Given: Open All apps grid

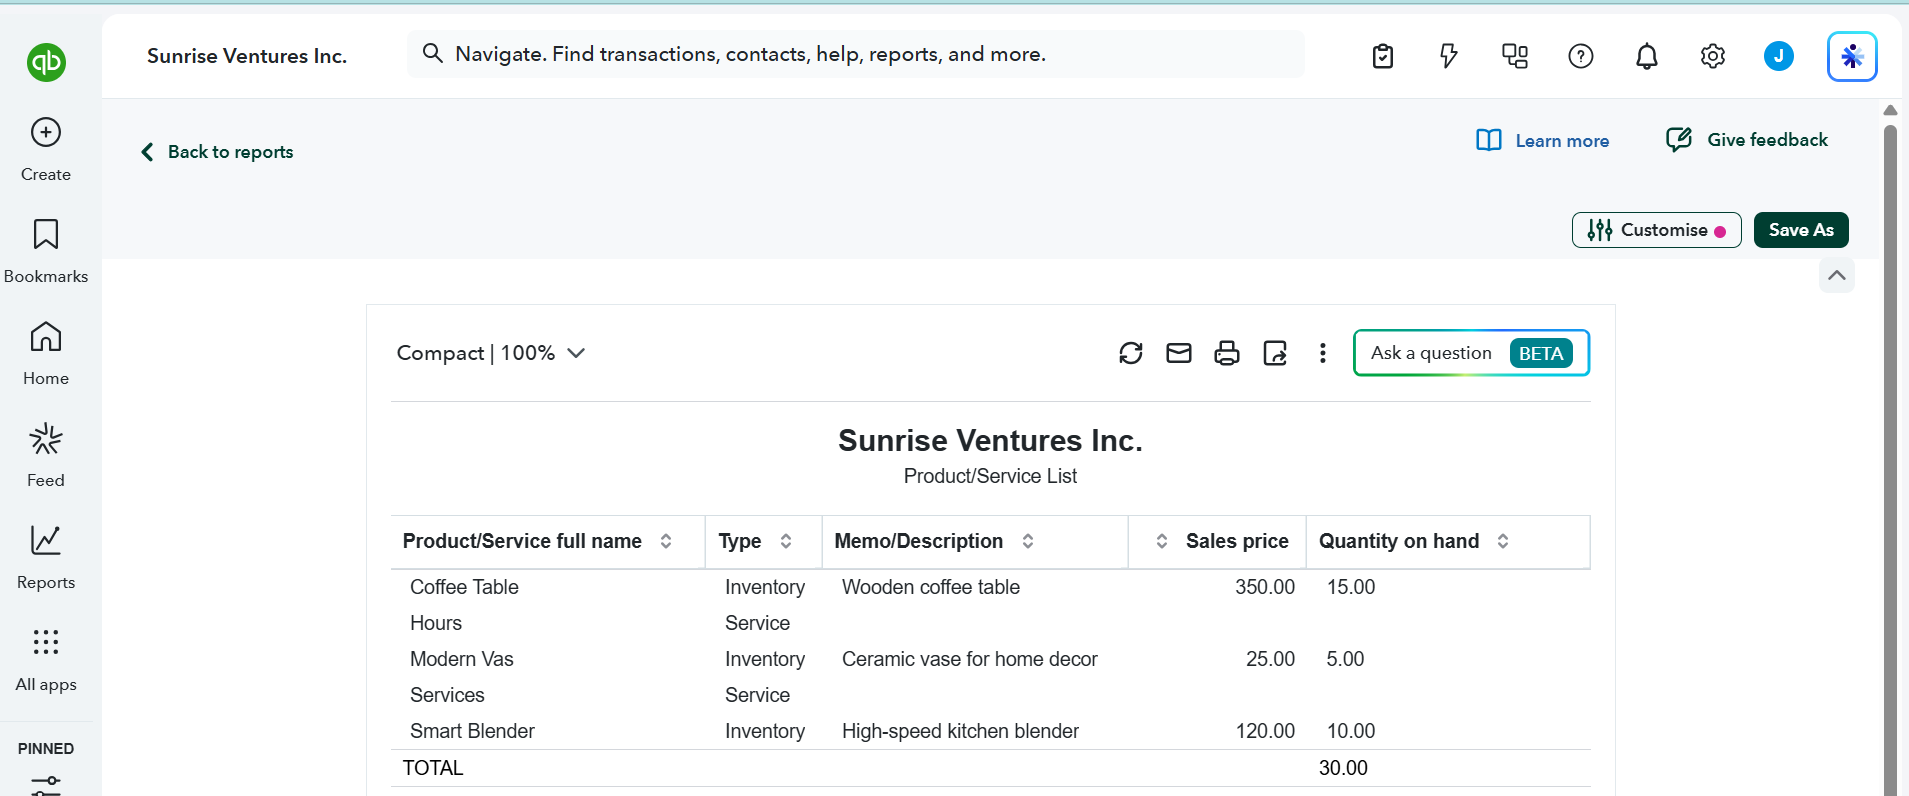Looking at the screenshot, I should [x=46, y=660].
